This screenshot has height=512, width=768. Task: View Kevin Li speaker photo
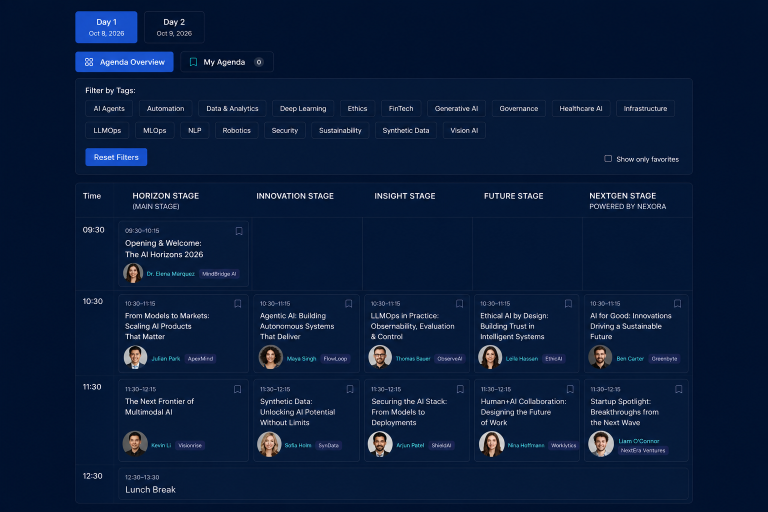tap(135, 443)
